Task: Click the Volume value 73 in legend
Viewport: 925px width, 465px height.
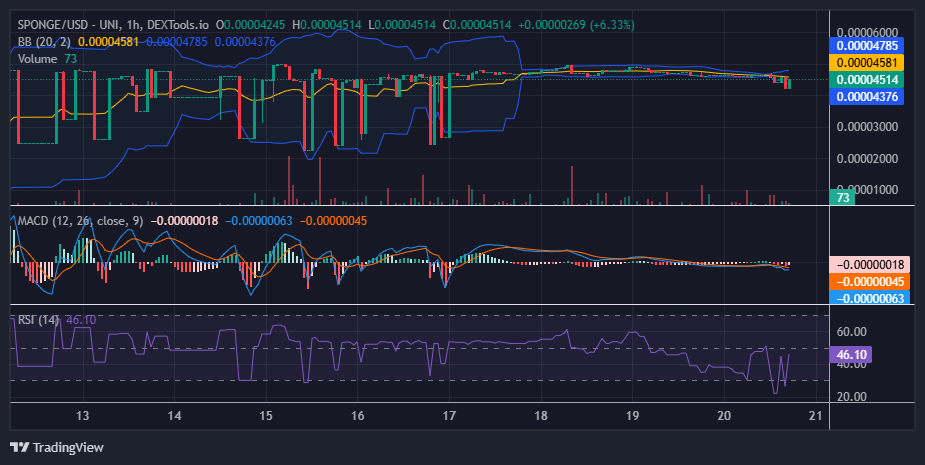Action: pos(71,59)
